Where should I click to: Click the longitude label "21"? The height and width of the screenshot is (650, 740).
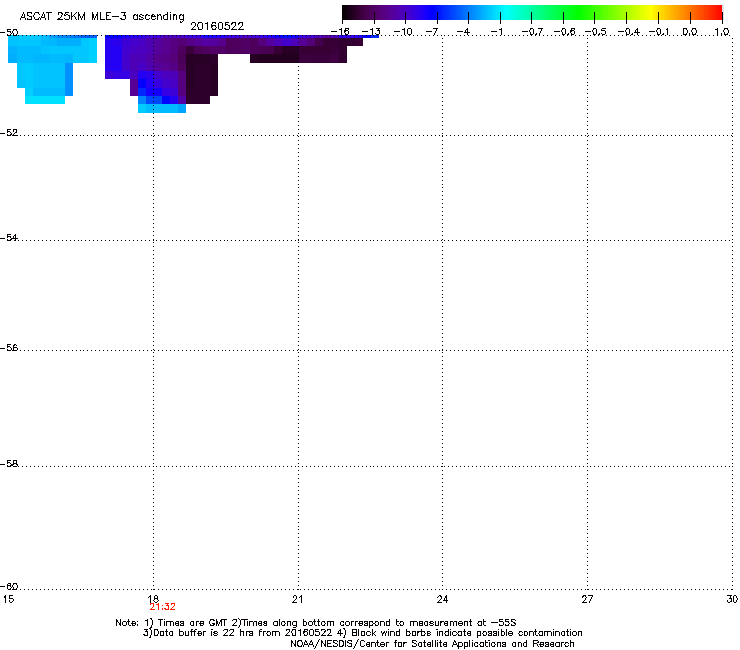pos(297,599)
